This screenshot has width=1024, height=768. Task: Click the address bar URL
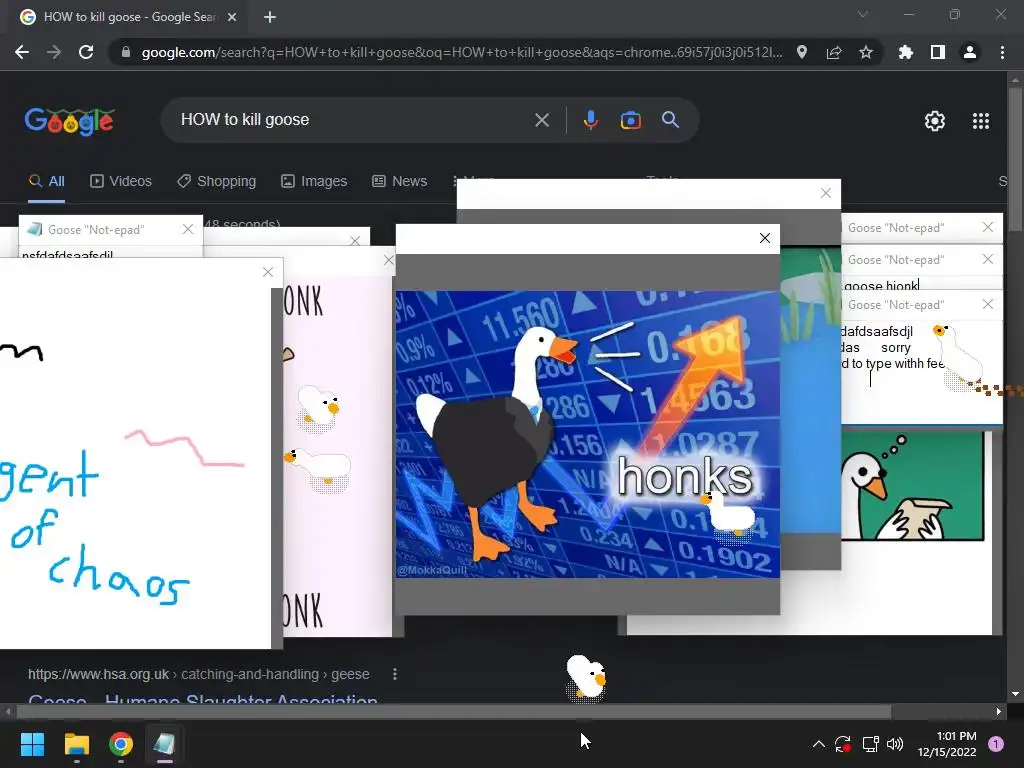coord(462,52)
